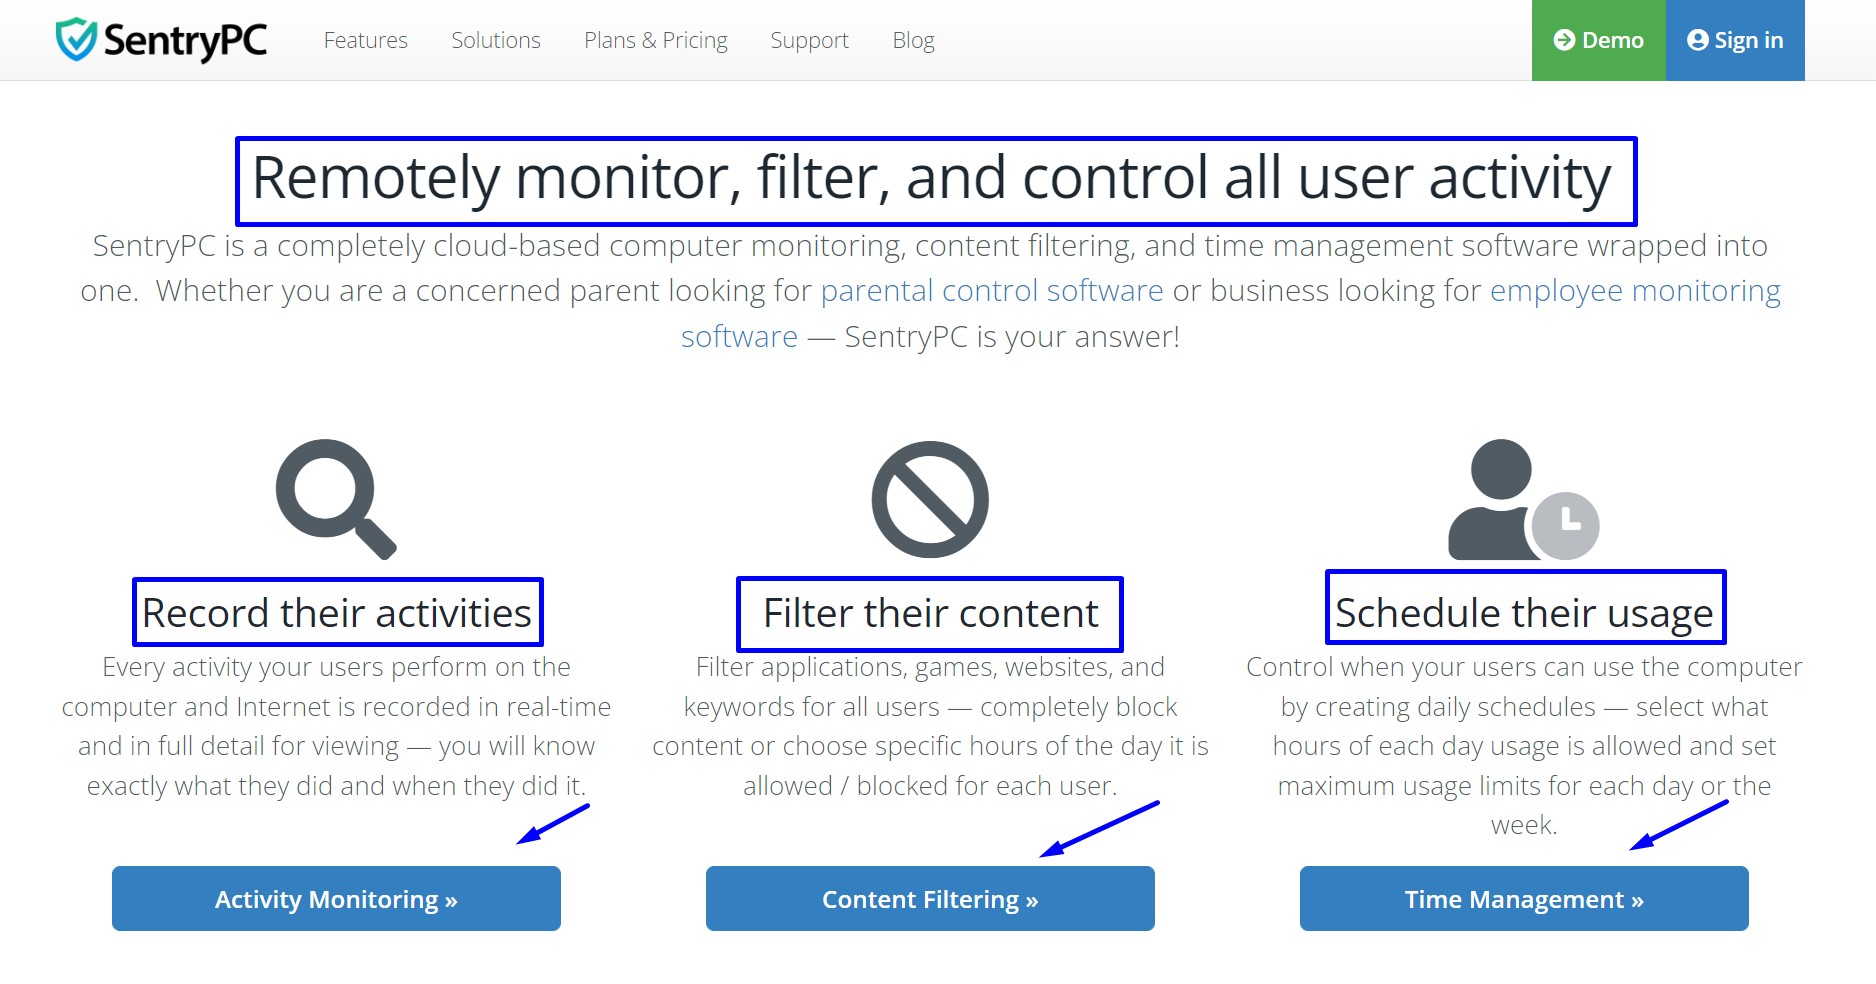Click the Schedule their usage heading
This screenshot has height=984, width=1876.
click(1524, 613)
